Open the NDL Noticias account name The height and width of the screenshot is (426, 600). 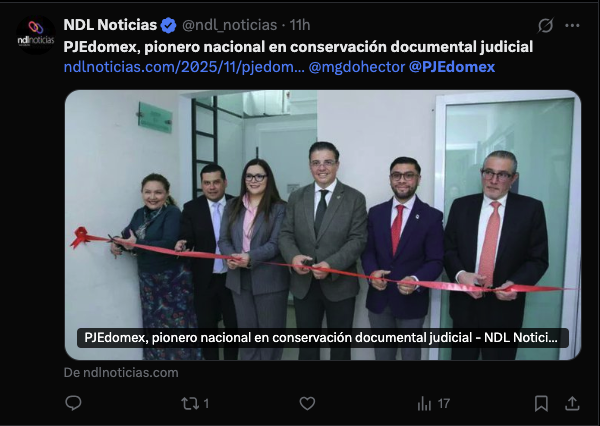(x=110, y=25)
